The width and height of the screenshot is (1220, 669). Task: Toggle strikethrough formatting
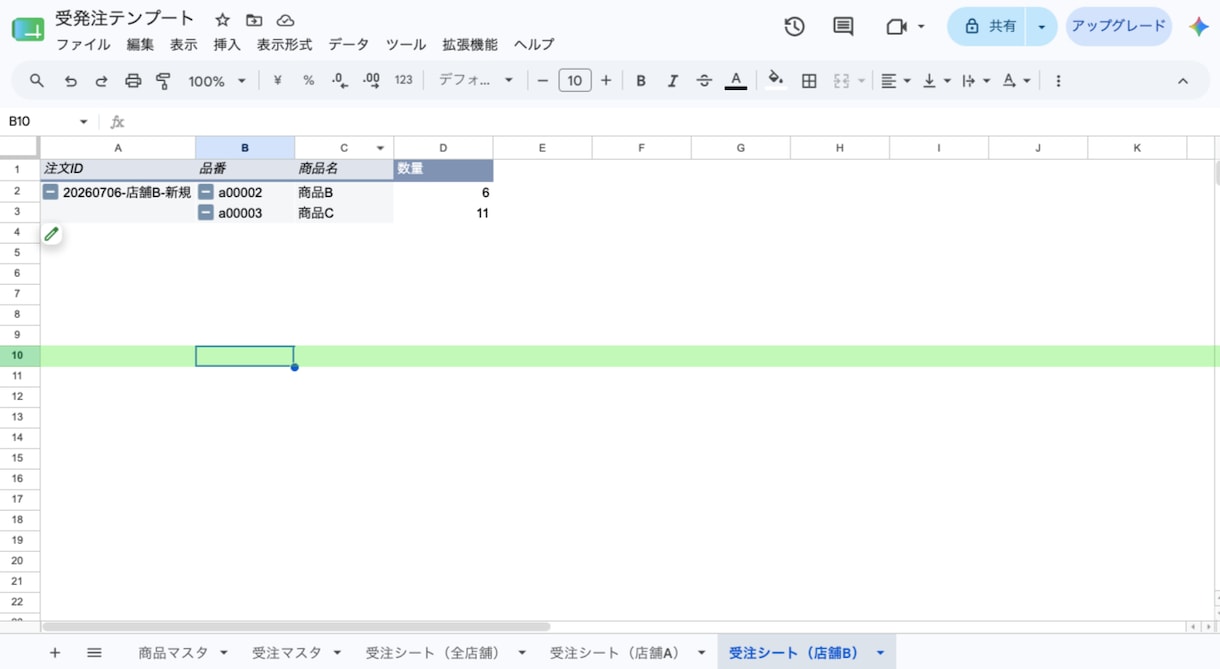click(x=704, y=81)
